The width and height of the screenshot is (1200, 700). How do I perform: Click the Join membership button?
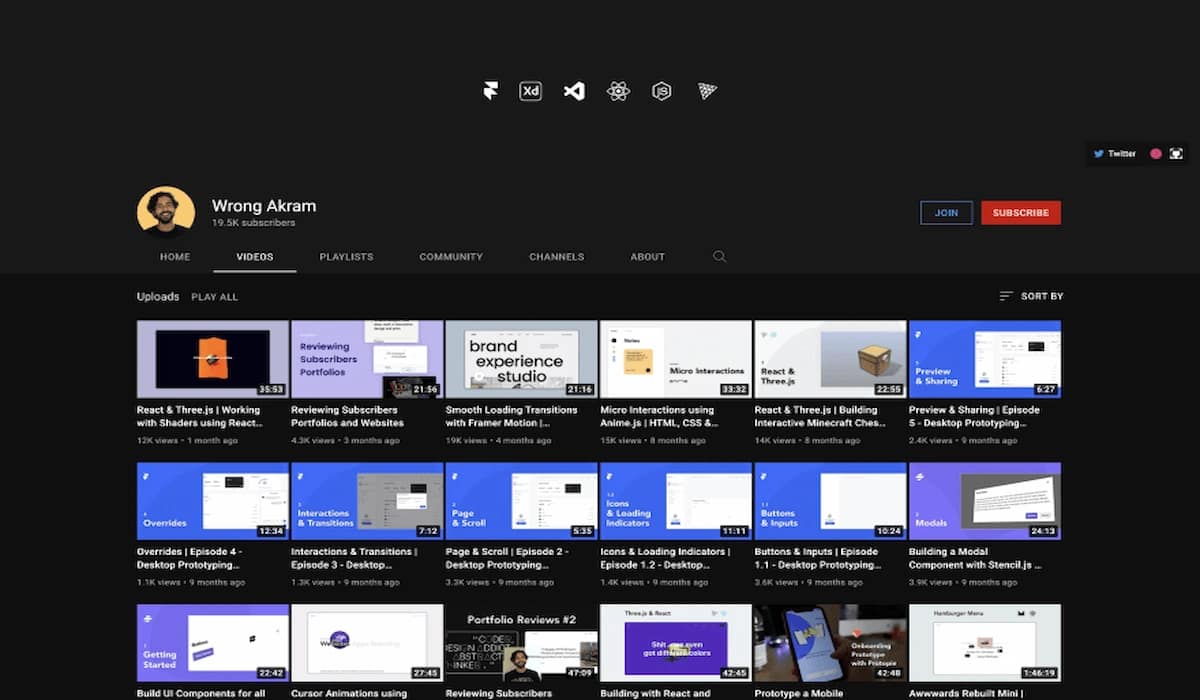tap(946, 213)
